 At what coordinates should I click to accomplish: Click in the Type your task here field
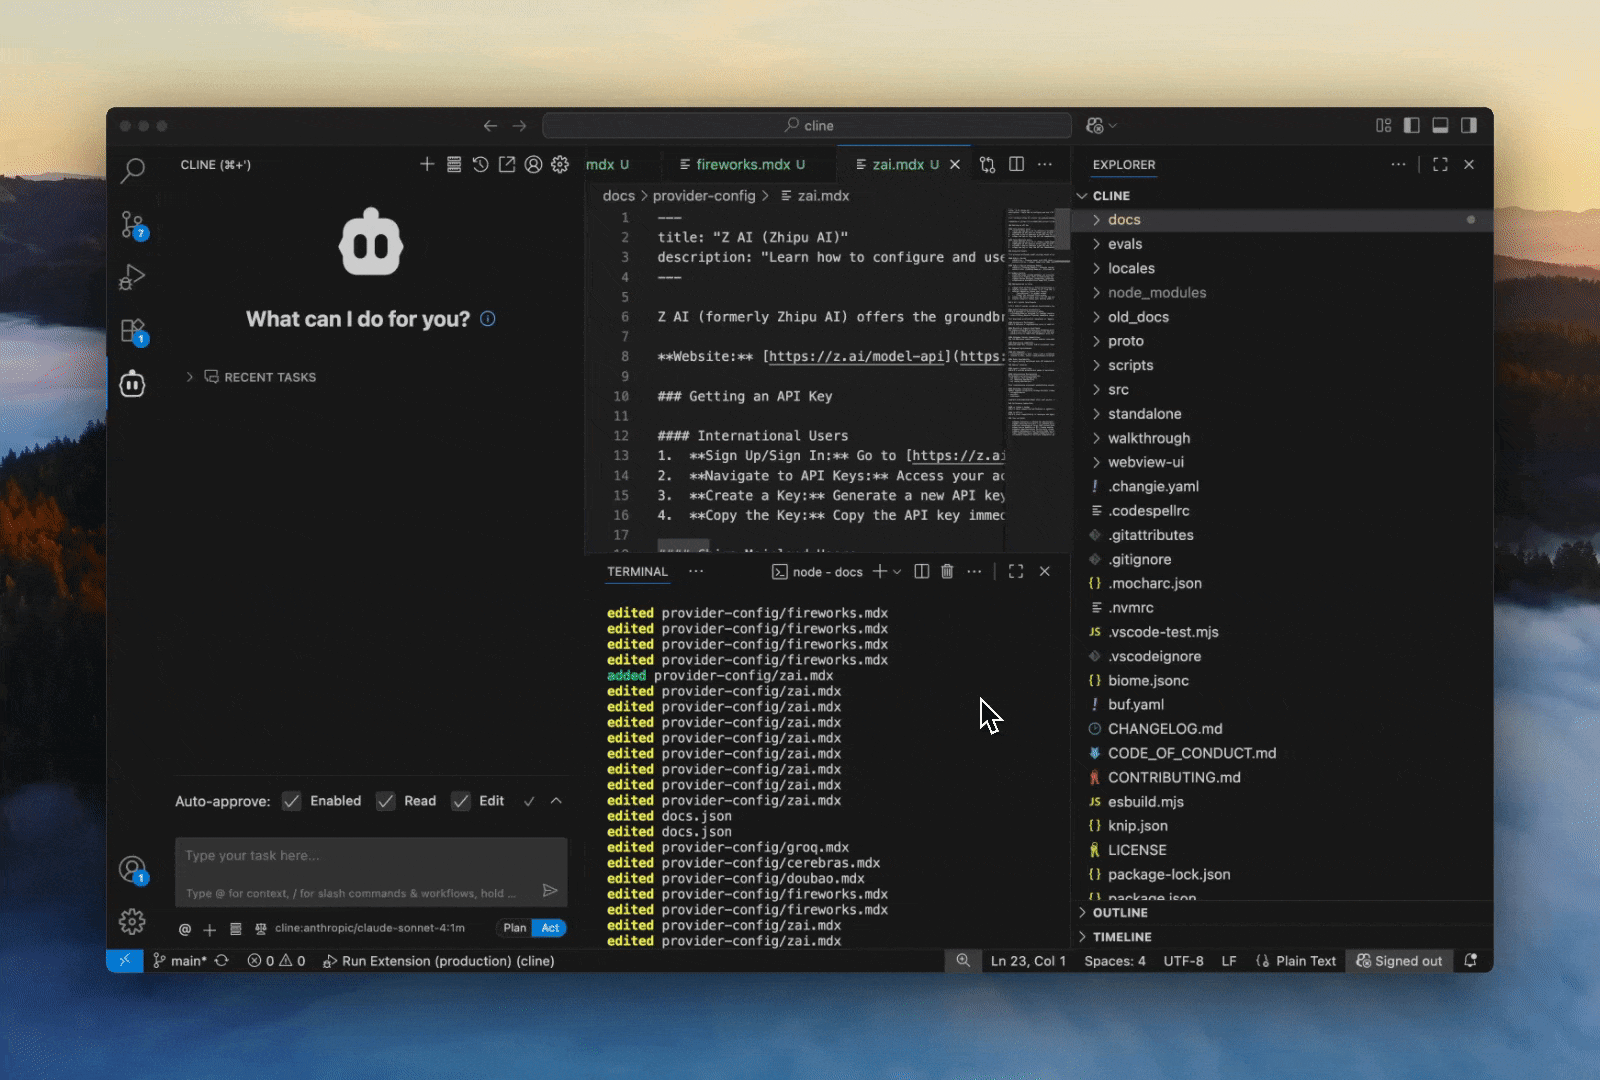pyautogui.click(x=371, y=872)
